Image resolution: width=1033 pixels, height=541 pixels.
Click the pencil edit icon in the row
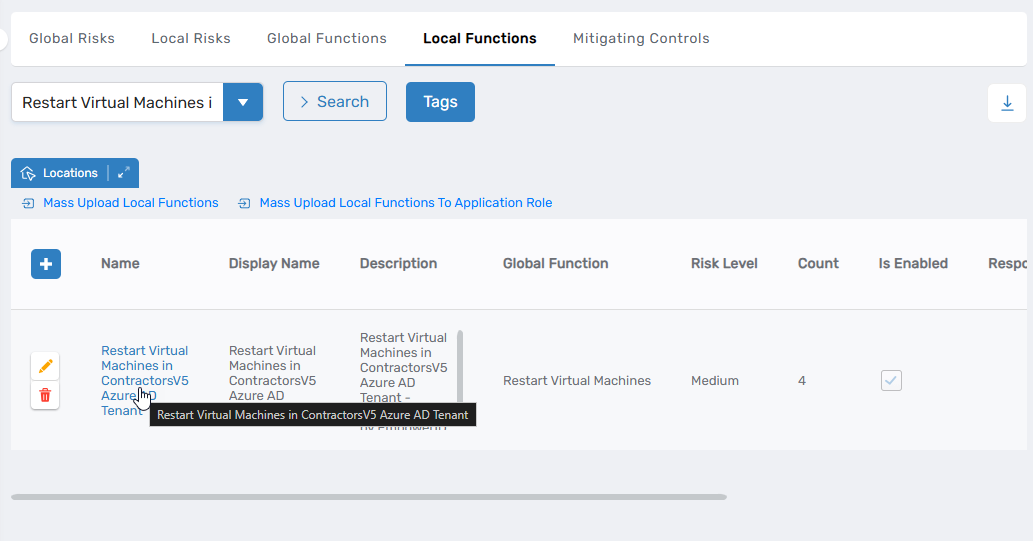coord(45,366)
